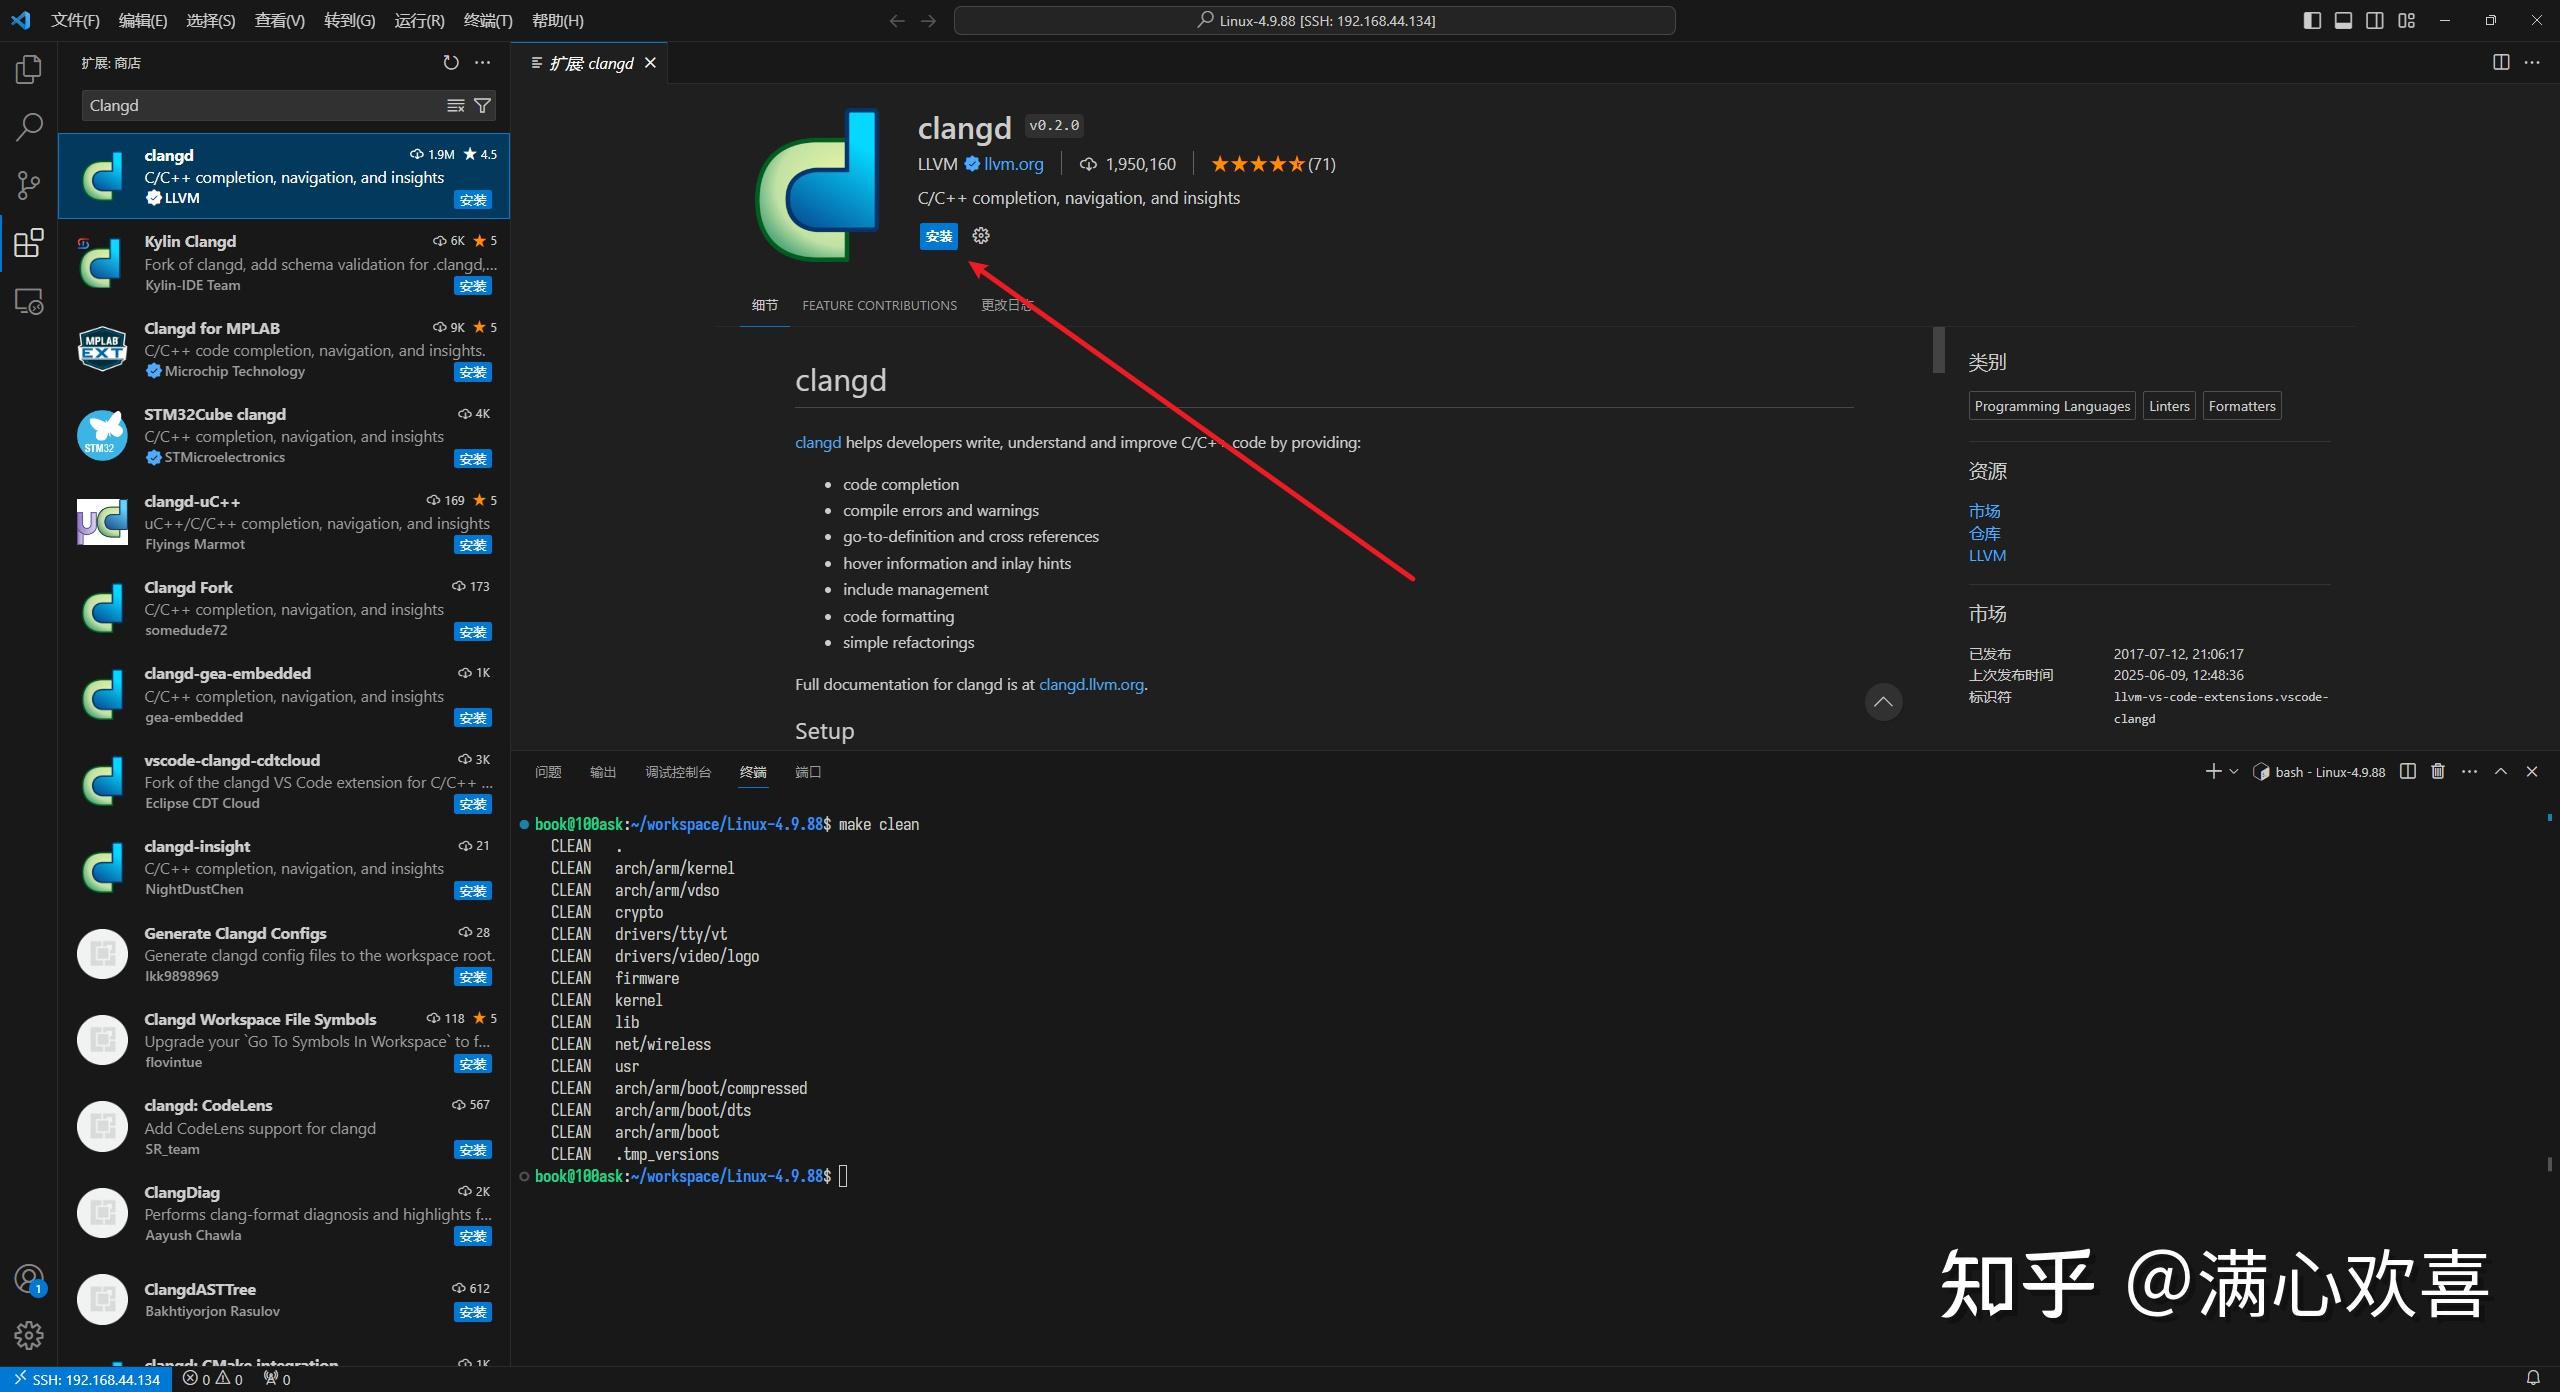Open the terminal more actions menu

coord(2468,771)
